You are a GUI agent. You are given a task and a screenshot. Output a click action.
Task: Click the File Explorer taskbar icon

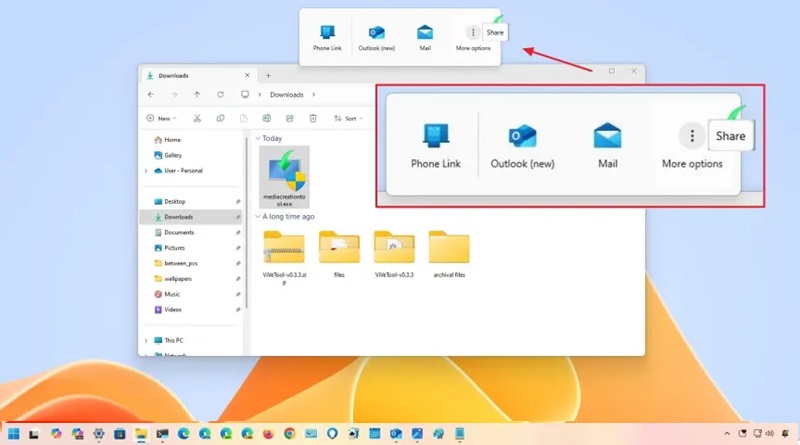(x=141, y=434)
